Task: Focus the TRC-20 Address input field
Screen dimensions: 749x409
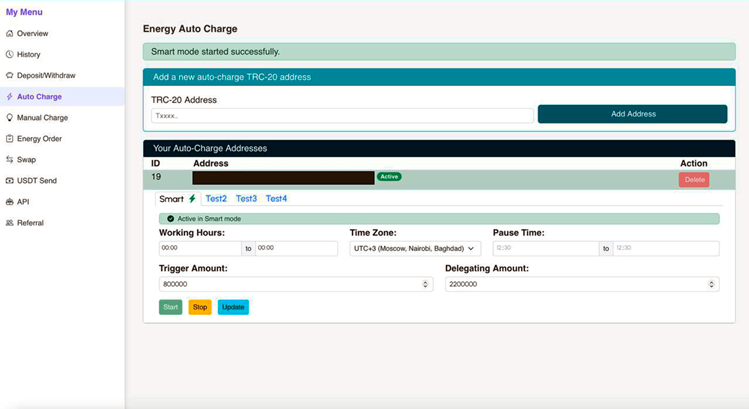Action: pos(342,115)
